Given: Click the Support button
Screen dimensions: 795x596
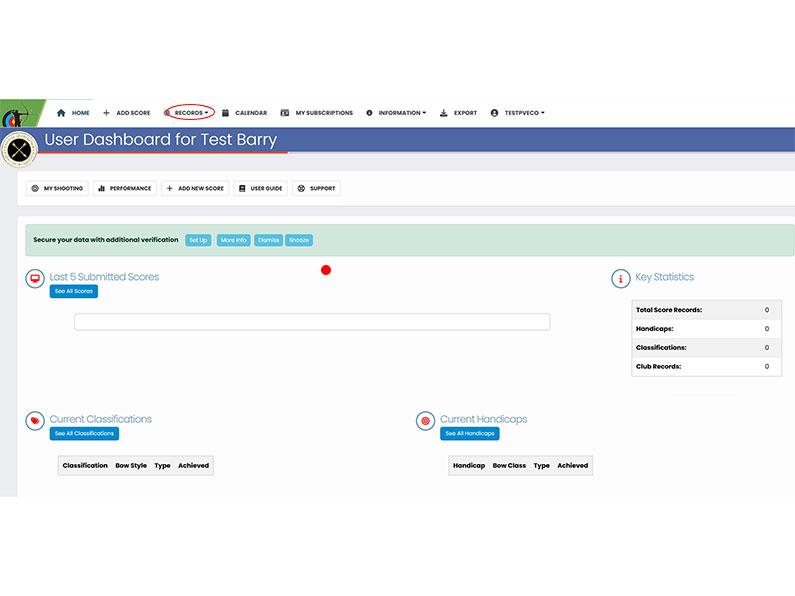Looking at the screenshot, I should [x=316, y=188].
